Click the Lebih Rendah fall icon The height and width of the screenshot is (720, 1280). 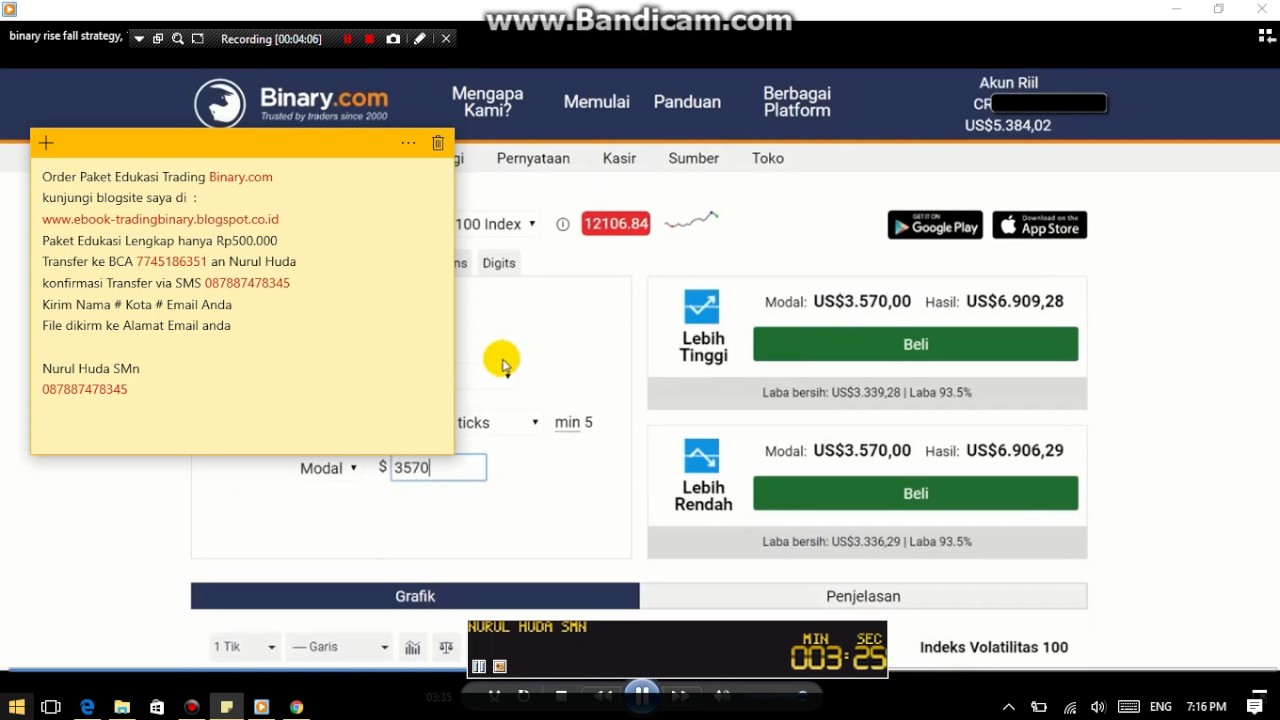[x=701, y=456]
